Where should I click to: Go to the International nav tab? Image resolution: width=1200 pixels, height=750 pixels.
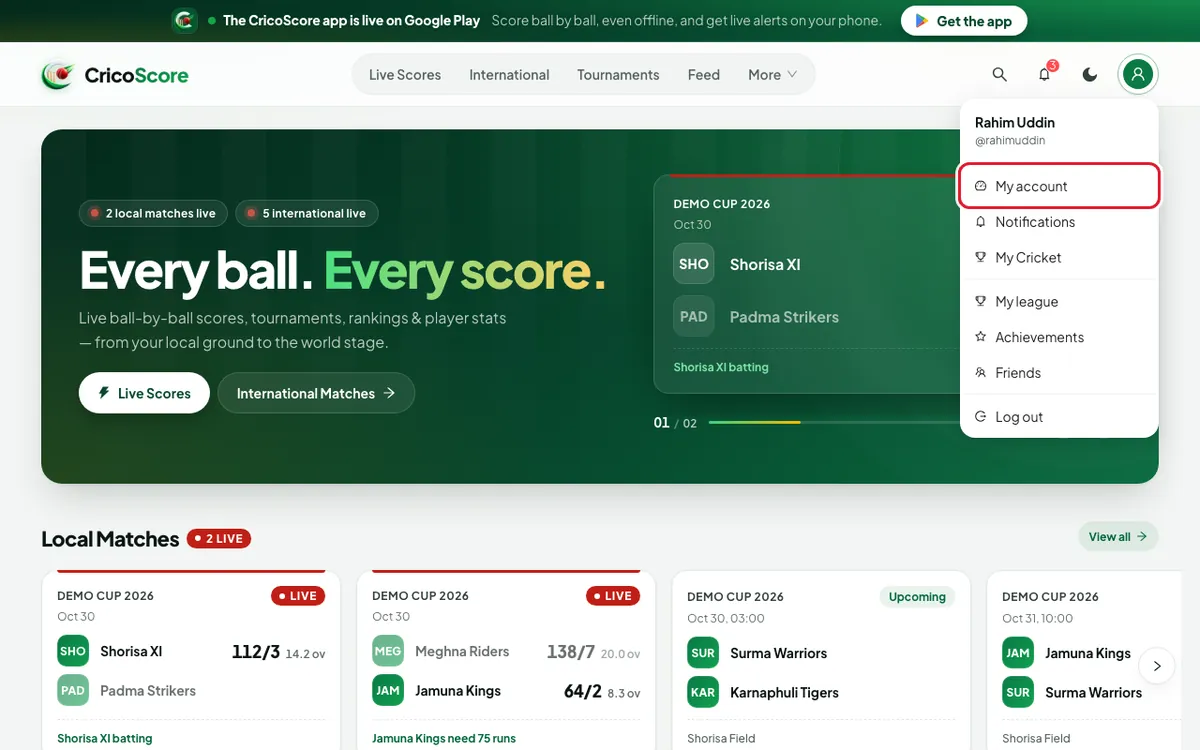point(509,75)
